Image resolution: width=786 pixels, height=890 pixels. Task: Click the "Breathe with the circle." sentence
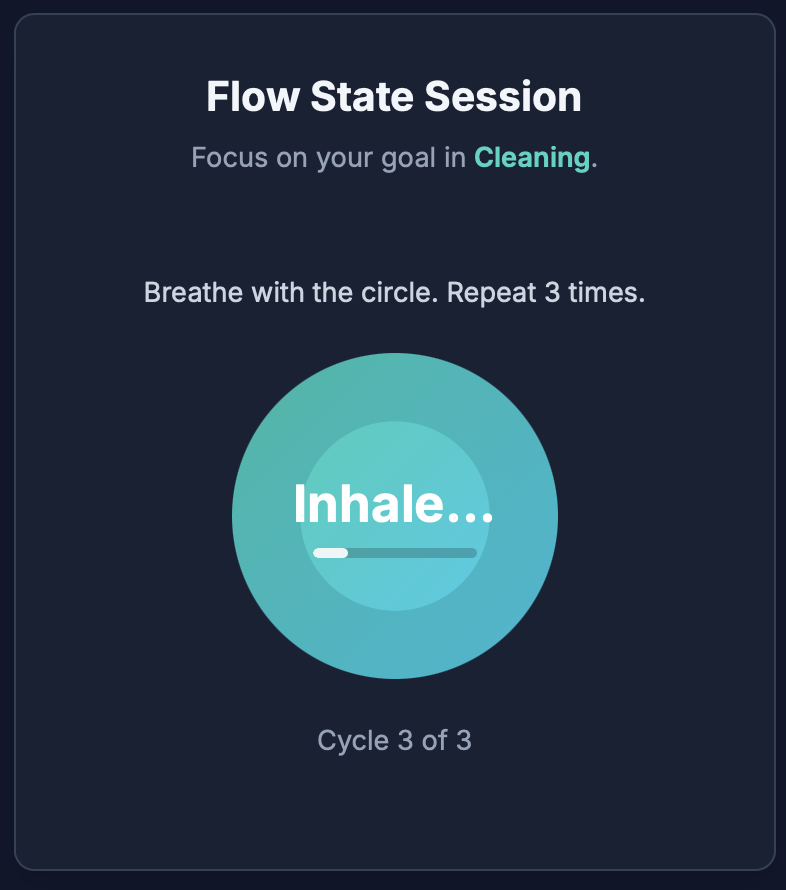click(x=291, y=294)
